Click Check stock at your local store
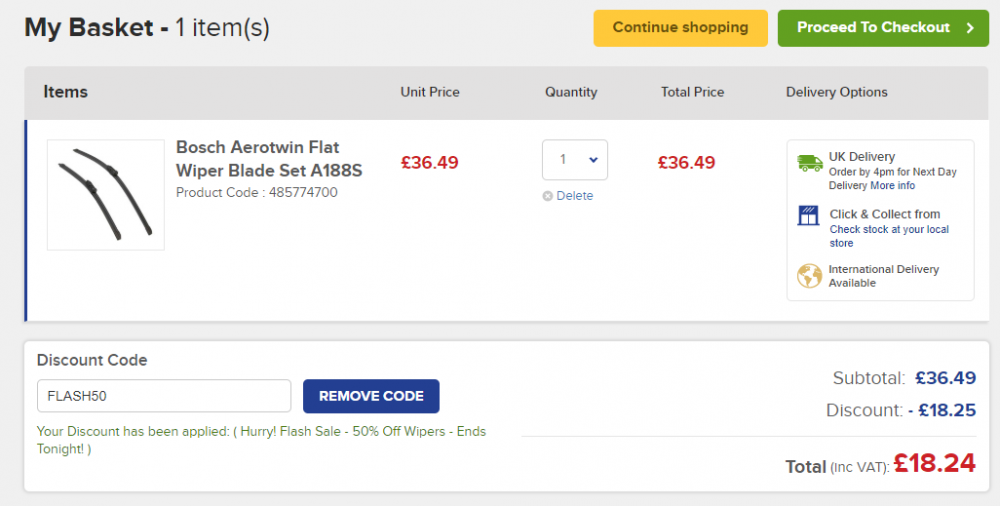 pos(889,236)
